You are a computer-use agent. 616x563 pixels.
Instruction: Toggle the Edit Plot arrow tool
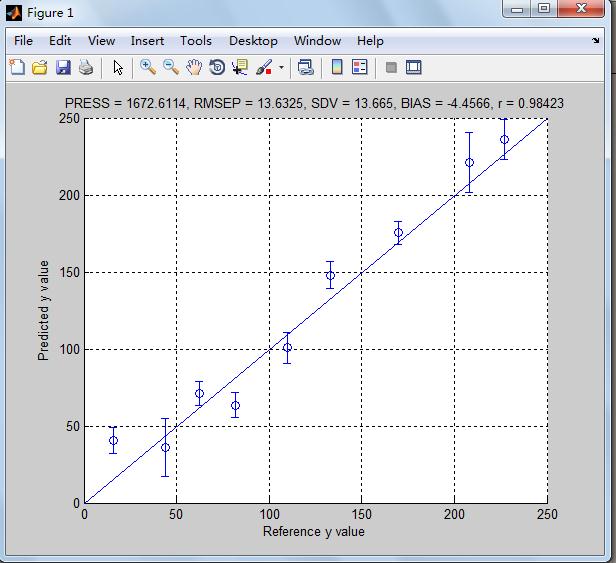(118, 68)
